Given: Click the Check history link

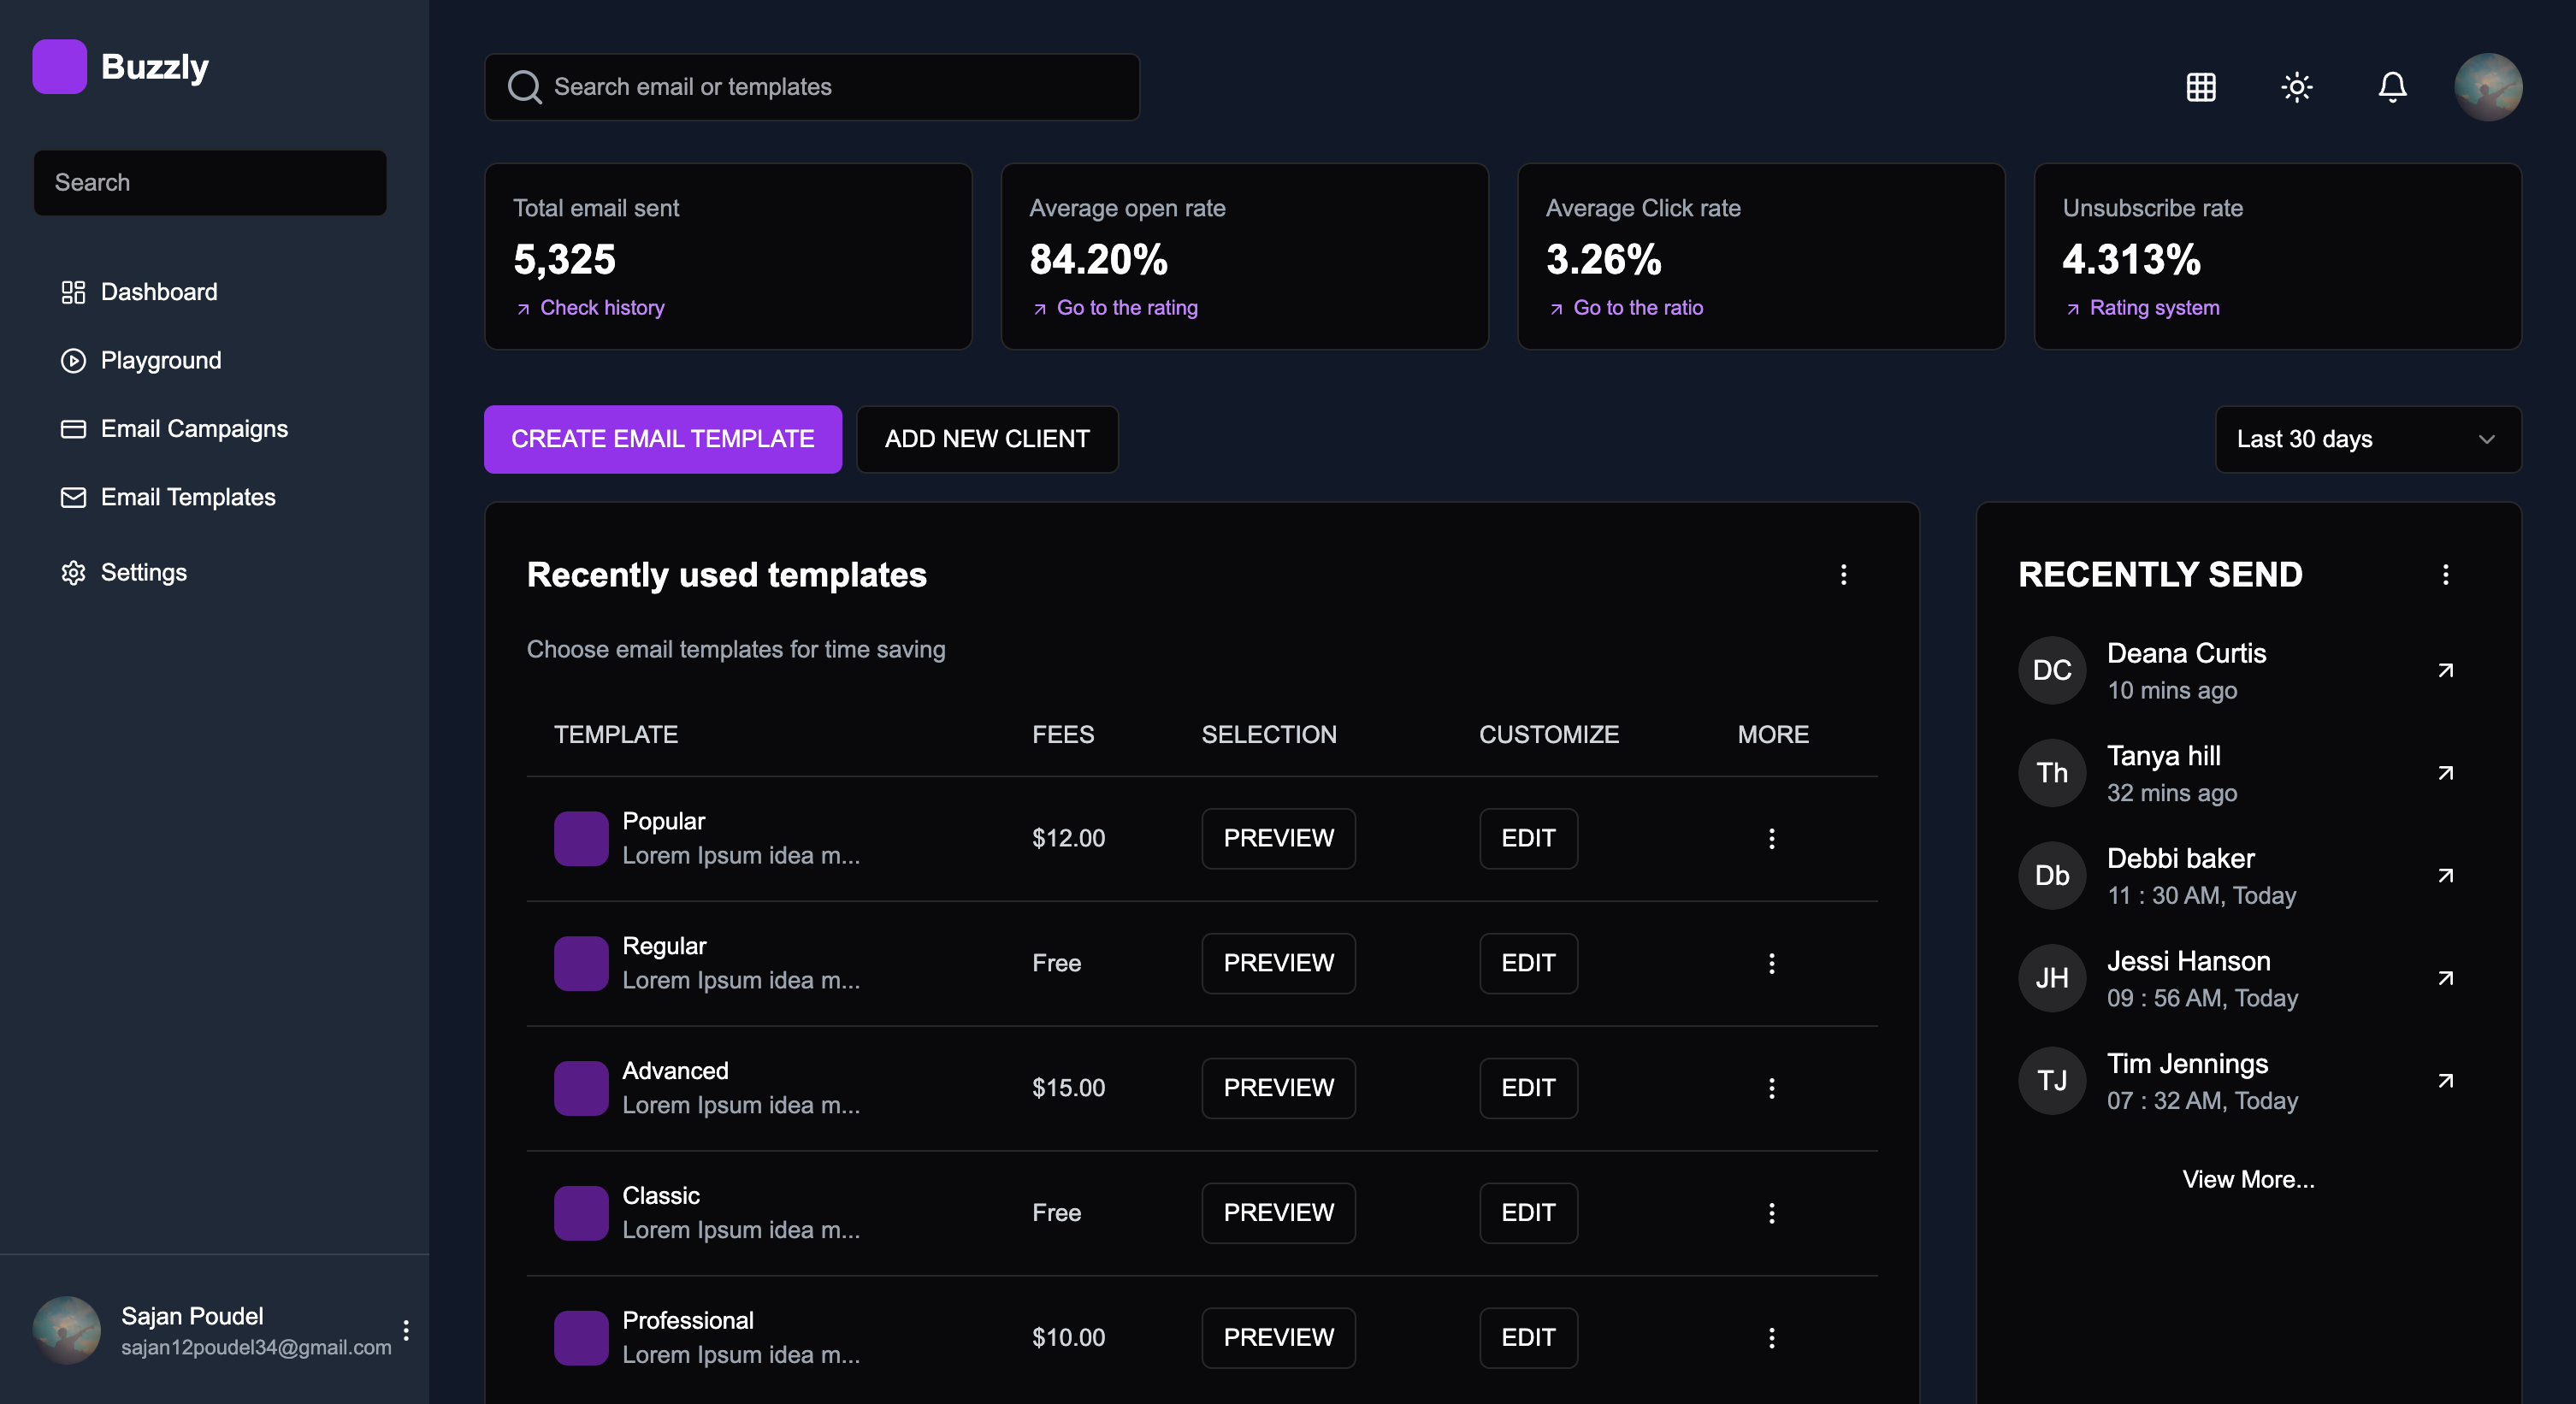Looking at the screenshot, I should (x=602, y=308).
